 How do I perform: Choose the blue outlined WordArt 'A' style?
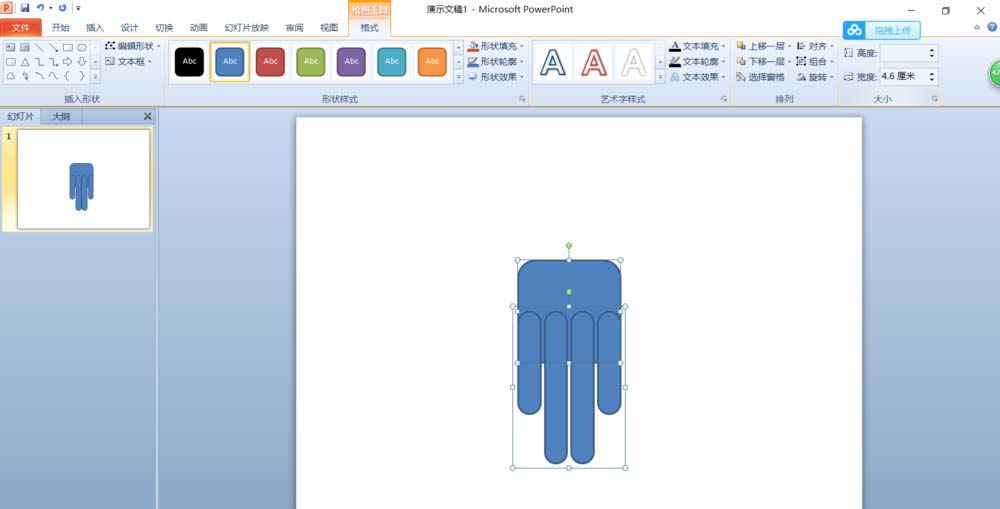click(553, 62)
